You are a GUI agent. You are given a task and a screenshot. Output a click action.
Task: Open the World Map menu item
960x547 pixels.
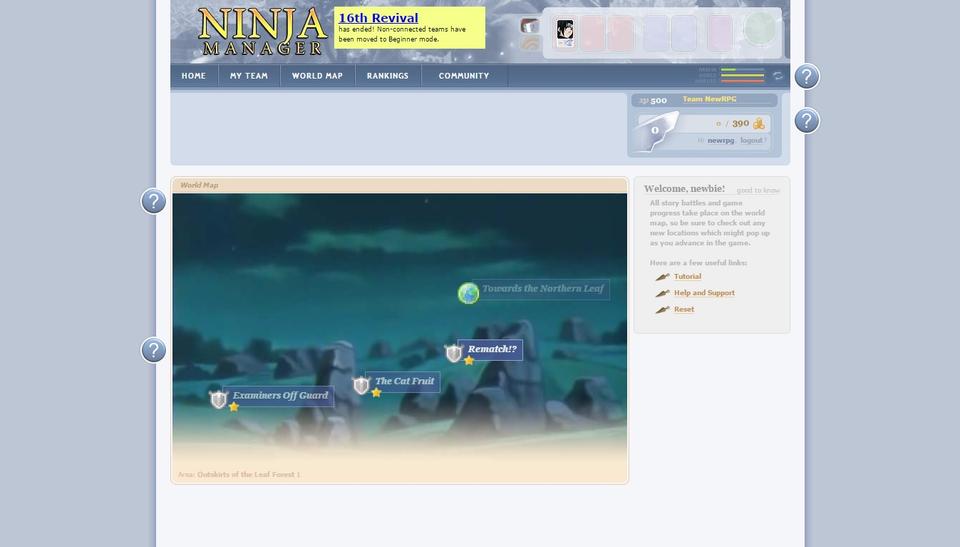click(317, 76)
